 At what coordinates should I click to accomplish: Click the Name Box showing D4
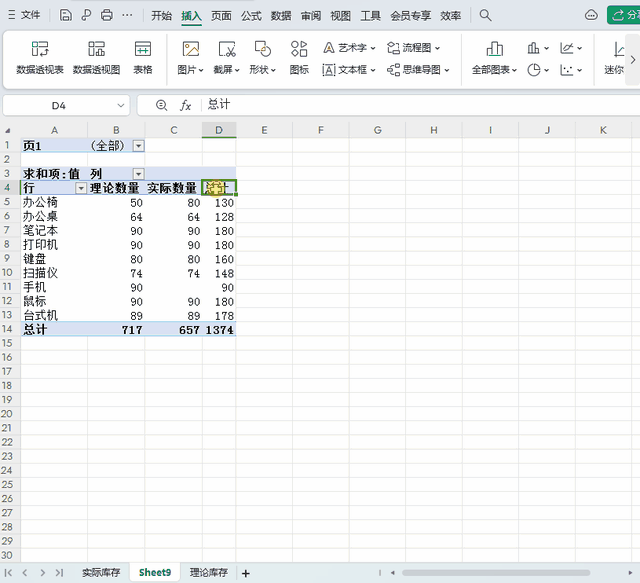(x=59, y=106)
